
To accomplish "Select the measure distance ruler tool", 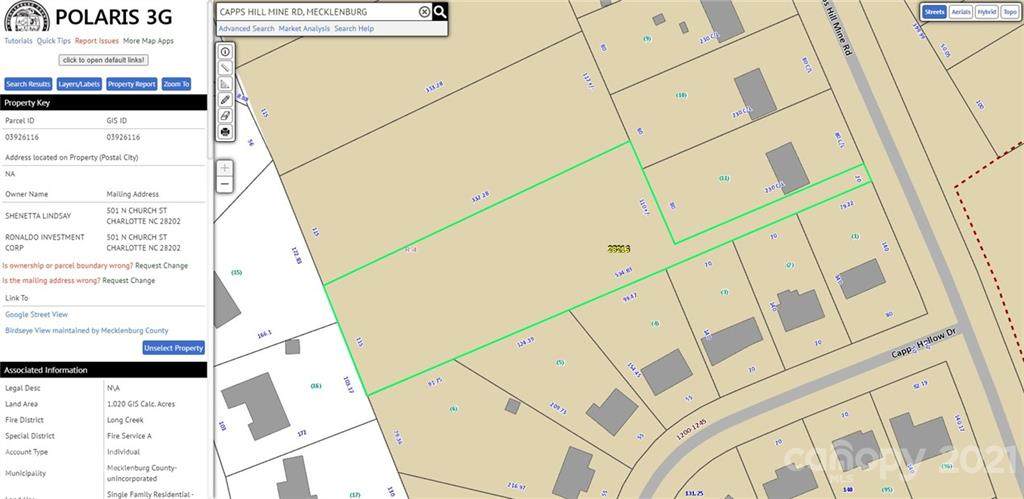I will tap(225, 67).
